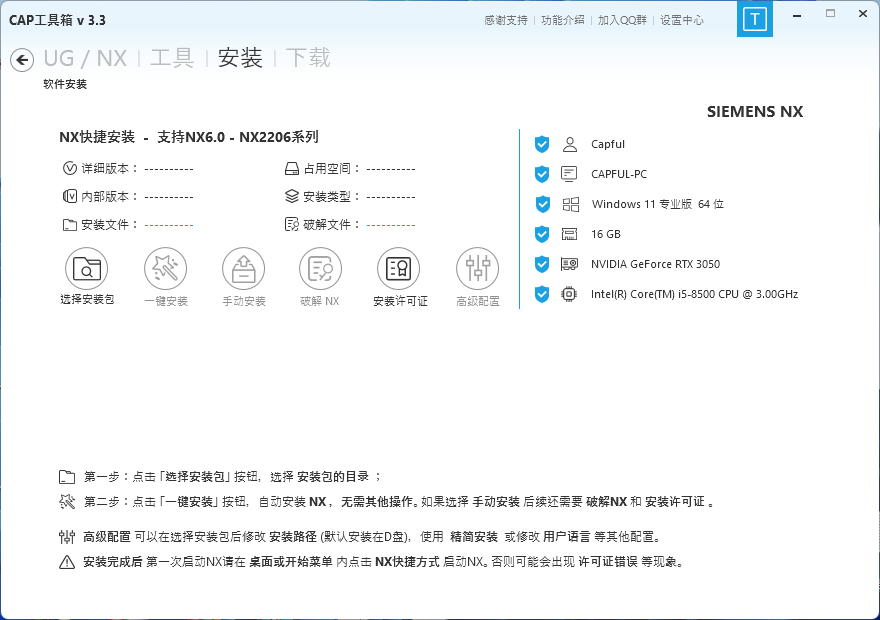Click the monitor icon beside CAPFUL-PC
The height and width of the screenshot is (620, 880).
click(x=570, y=174)
